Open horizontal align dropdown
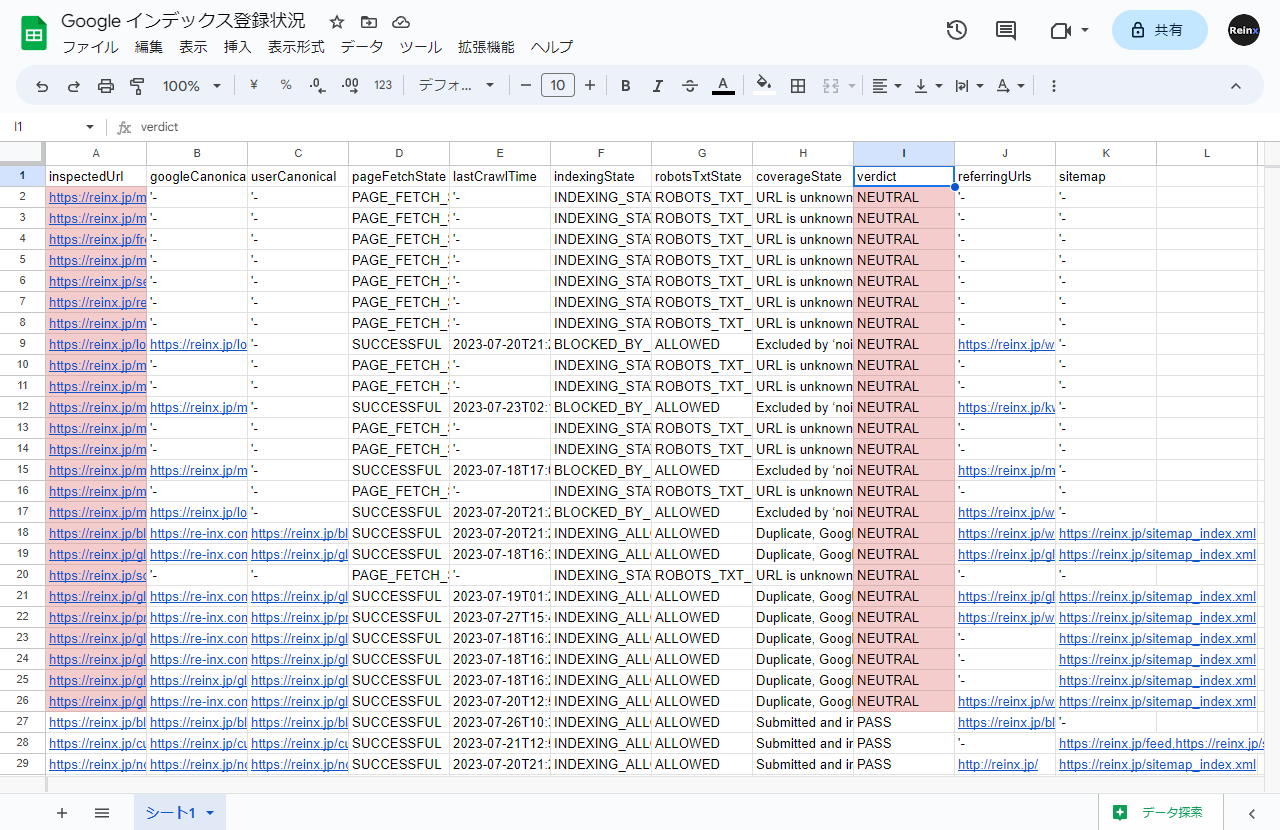1280x830 pixels. click(x=887, y=86)
